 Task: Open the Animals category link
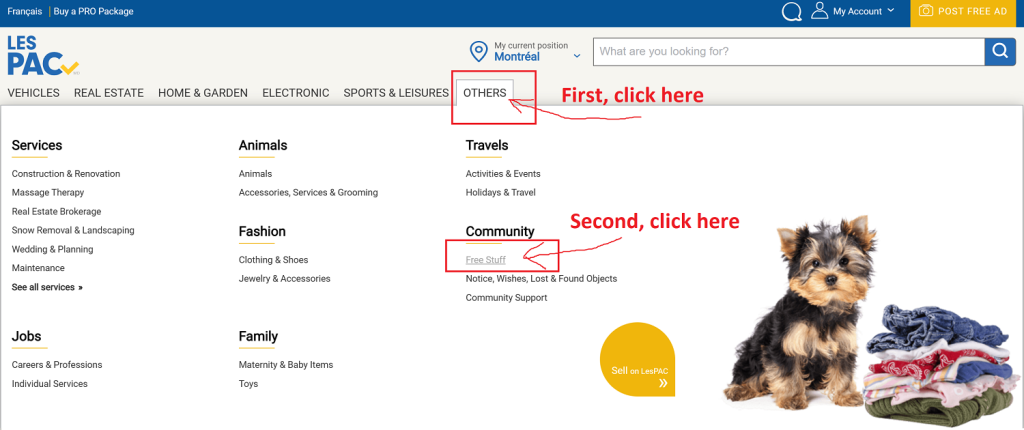[255, 174]
